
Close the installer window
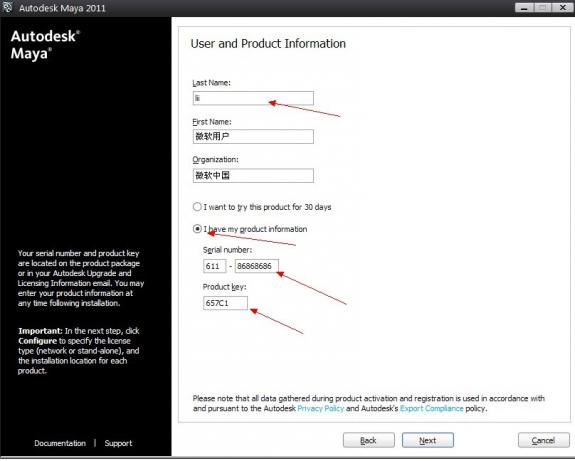tap(563, 8)
